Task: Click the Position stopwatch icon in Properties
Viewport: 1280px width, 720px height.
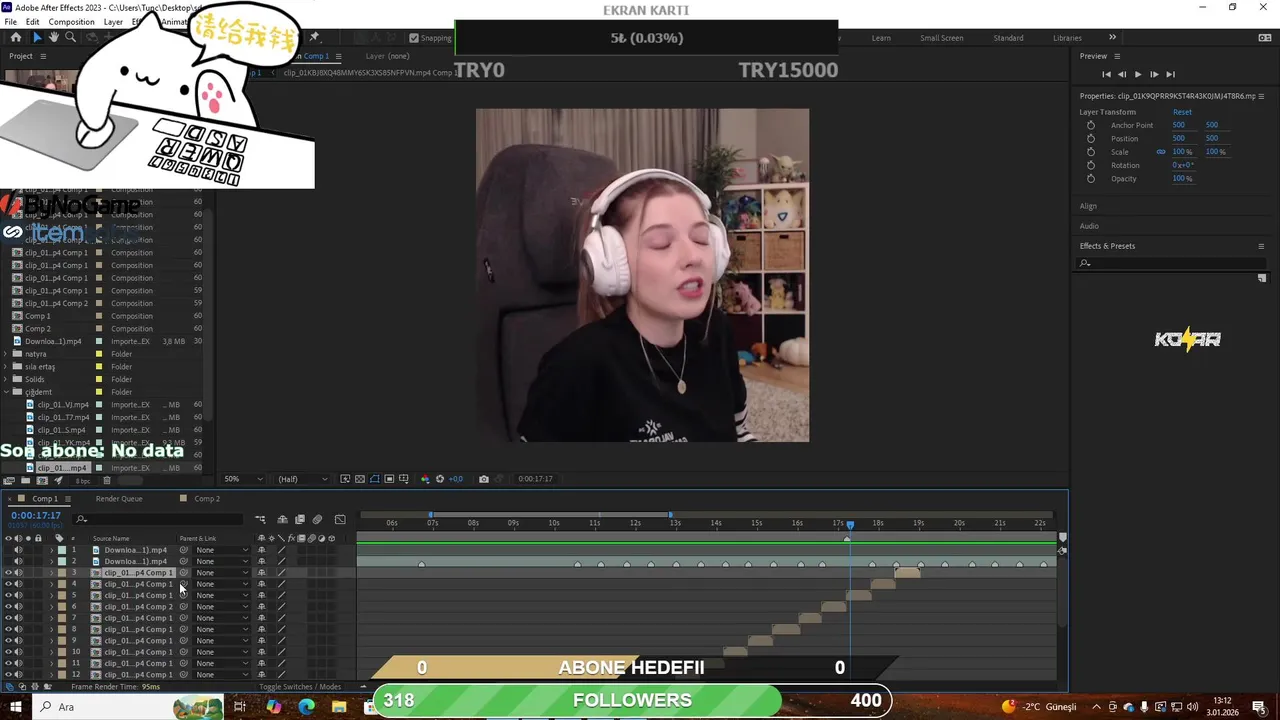Action: coord(1091,138)
